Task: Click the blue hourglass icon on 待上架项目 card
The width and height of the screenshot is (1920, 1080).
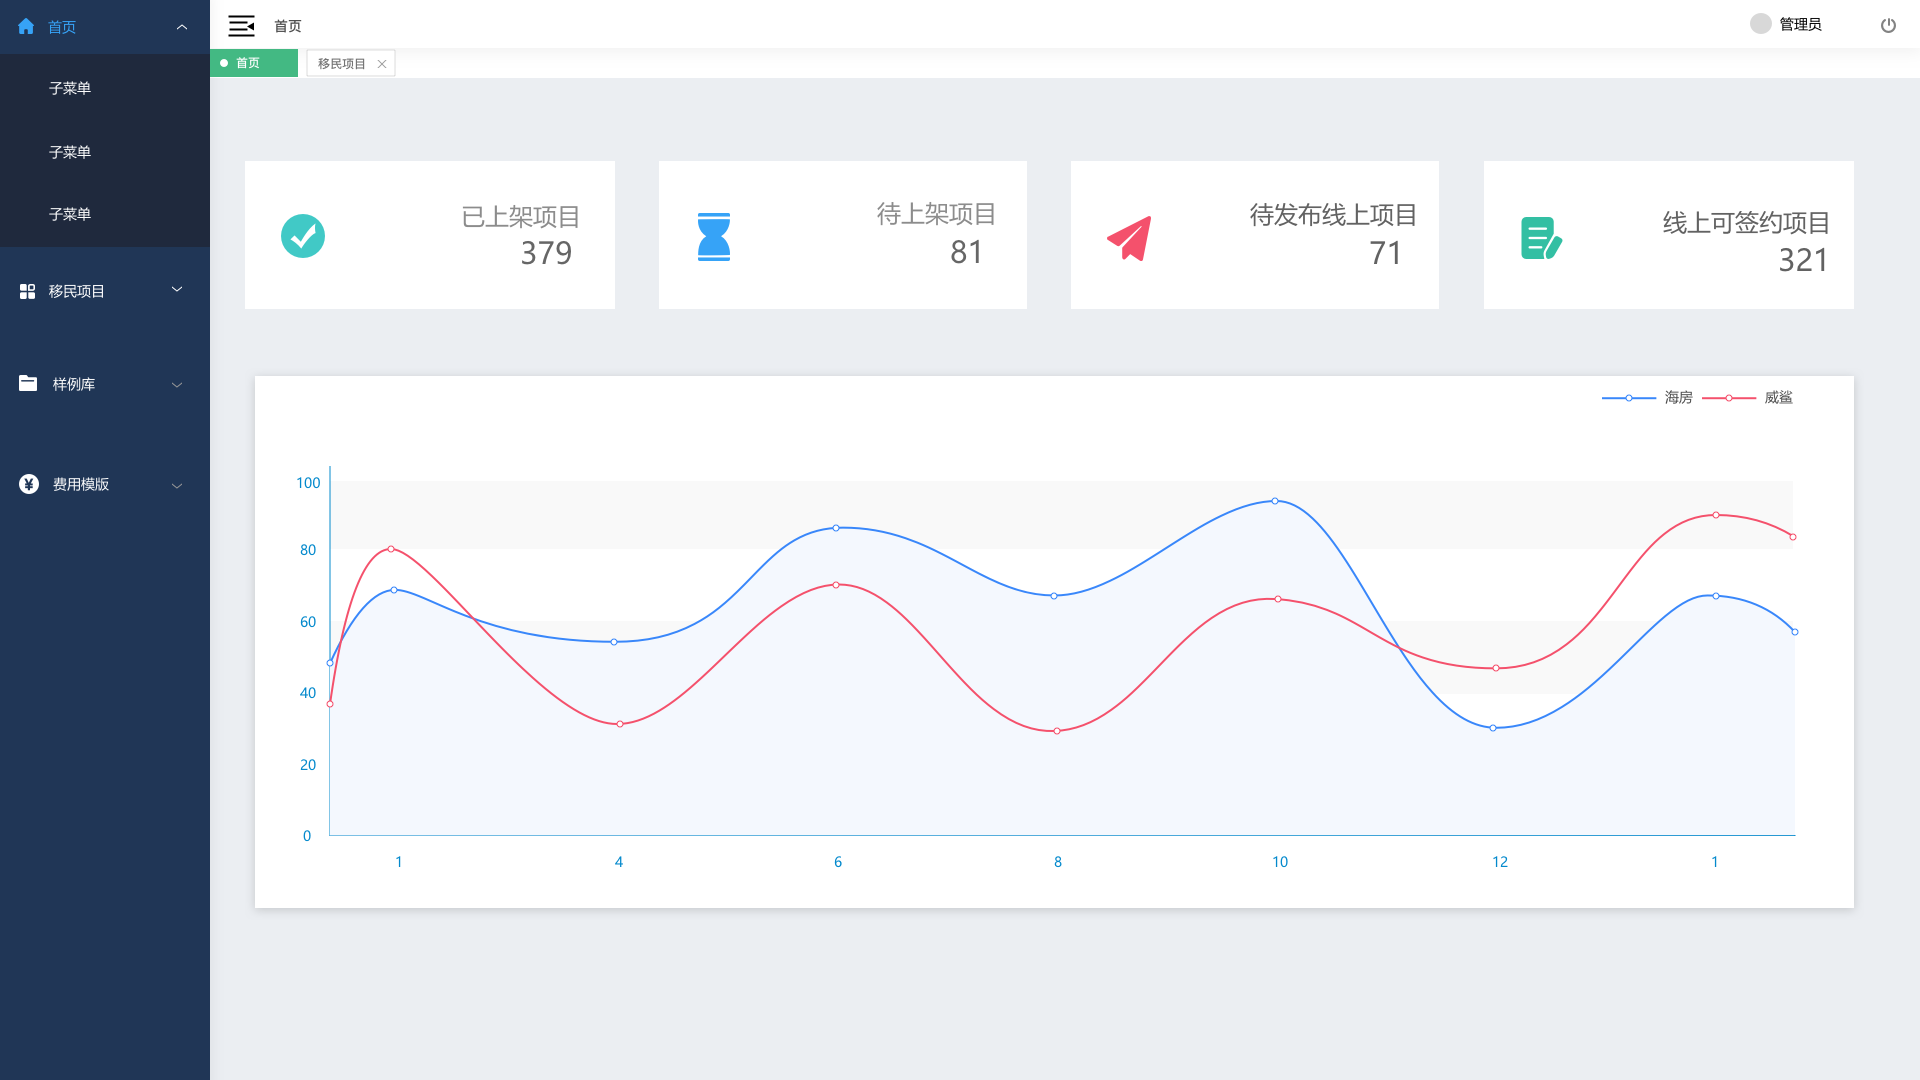Action: tap(714, 237)
